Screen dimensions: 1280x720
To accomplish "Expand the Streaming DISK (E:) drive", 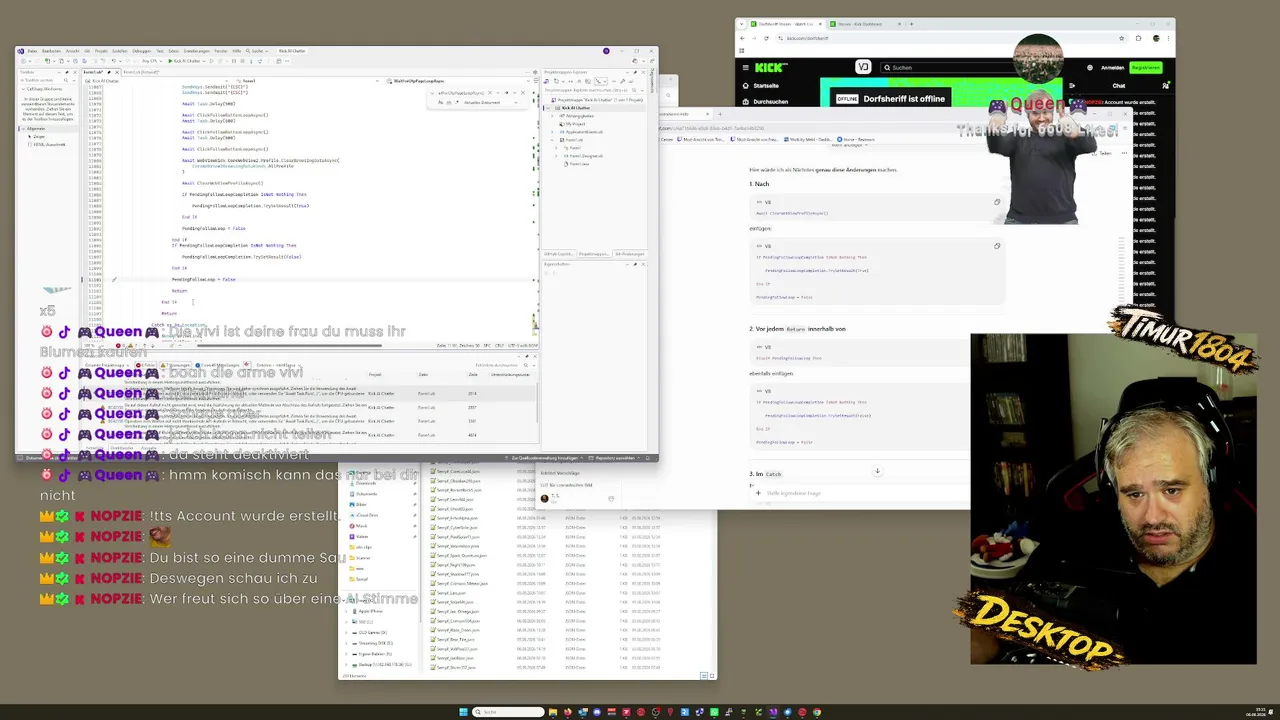I will point(348,643).
